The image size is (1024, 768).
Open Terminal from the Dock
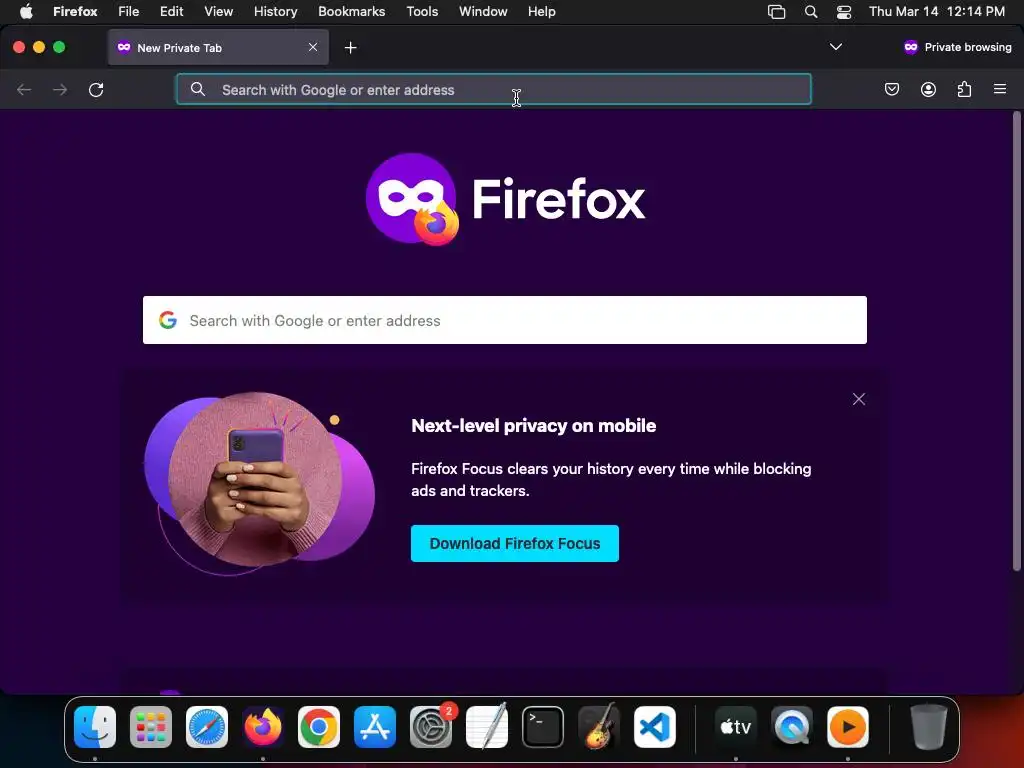[x=543, y=727]
